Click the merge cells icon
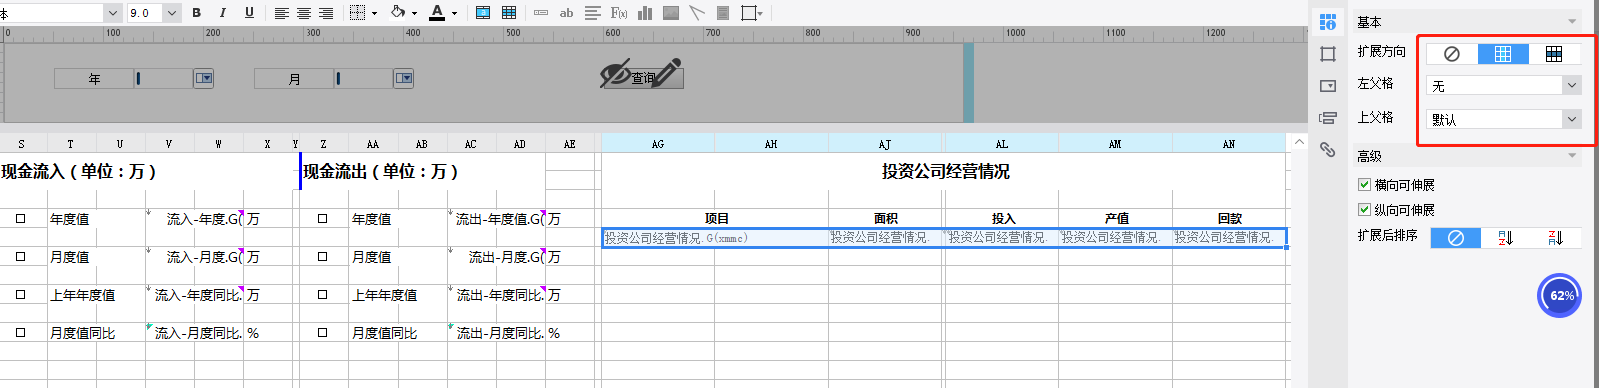This screenshot has height=388, width=1599. coord(483,13)
